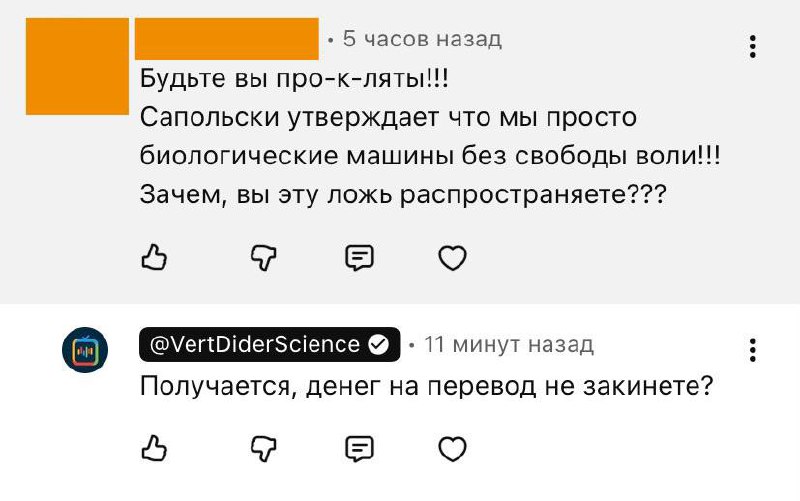The width and height of the screenshot is (800, 501).
Task: Open reply box under the @VertDiderScience comment
Action: pyautogui.click(x=359, y=448)
